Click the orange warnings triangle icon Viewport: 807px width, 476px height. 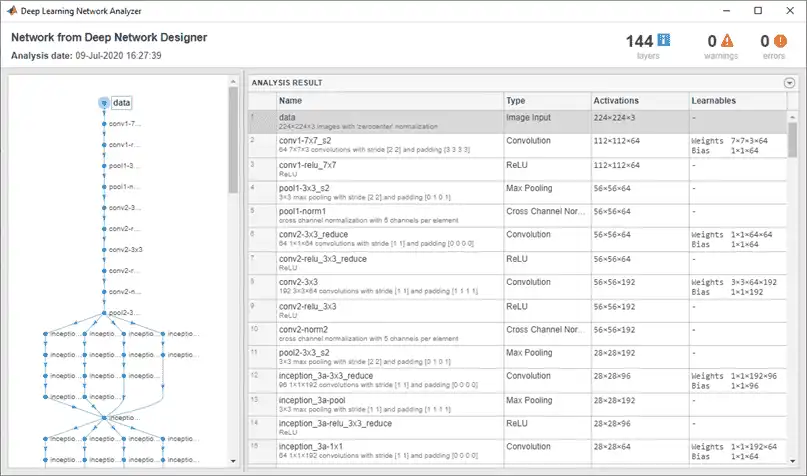point(727,41)
